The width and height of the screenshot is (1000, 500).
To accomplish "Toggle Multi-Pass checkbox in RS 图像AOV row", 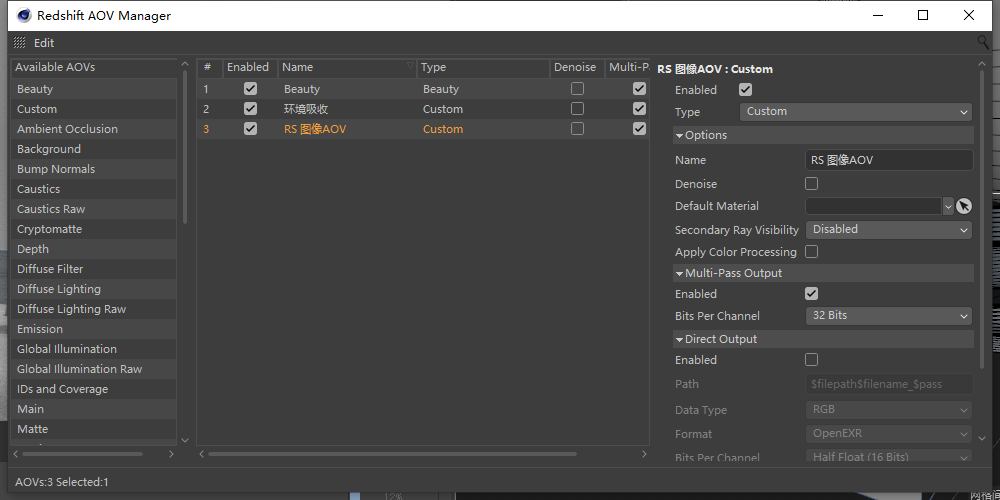I will (639, 129).
